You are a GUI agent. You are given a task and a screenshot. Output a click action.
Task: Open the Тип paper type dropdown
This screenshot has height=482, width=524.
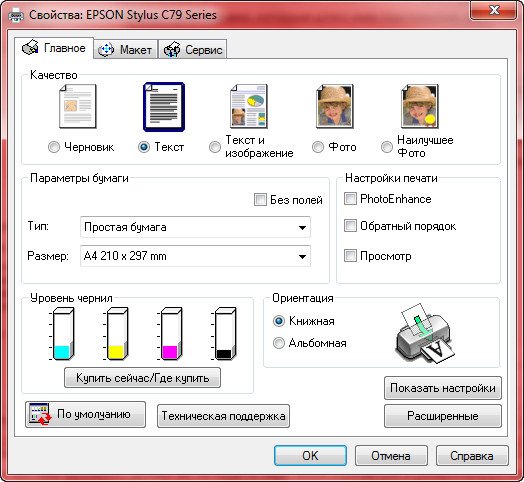point(195,227)
